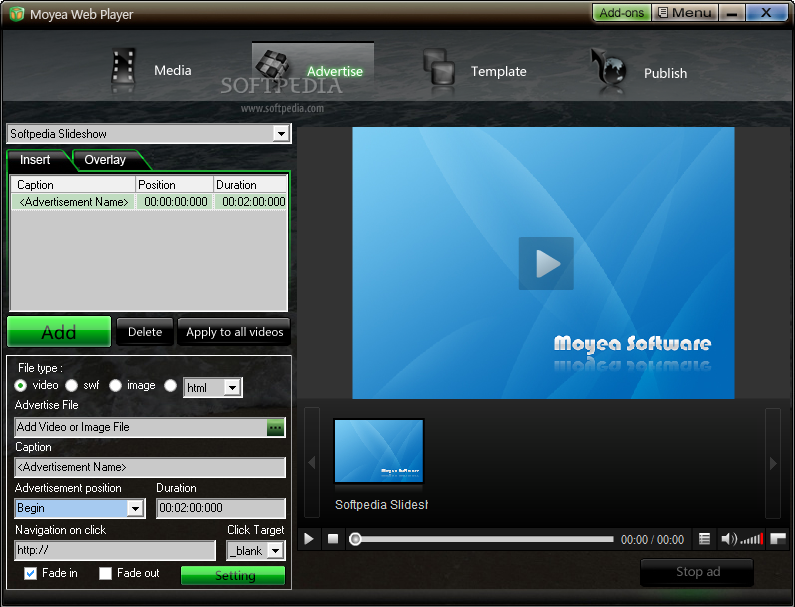This screenshot has height=607, width=795.
Task: Select the video file type radio button
Action: 21,386
